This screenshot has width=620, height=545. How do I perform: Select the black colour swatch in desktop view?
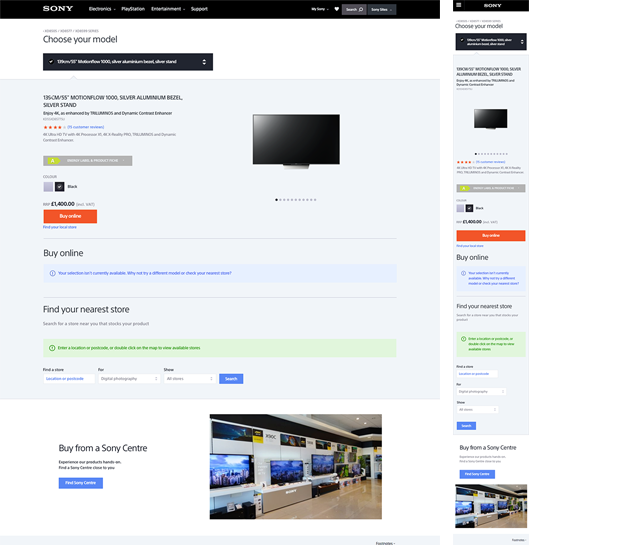click(x=59, y=187)
